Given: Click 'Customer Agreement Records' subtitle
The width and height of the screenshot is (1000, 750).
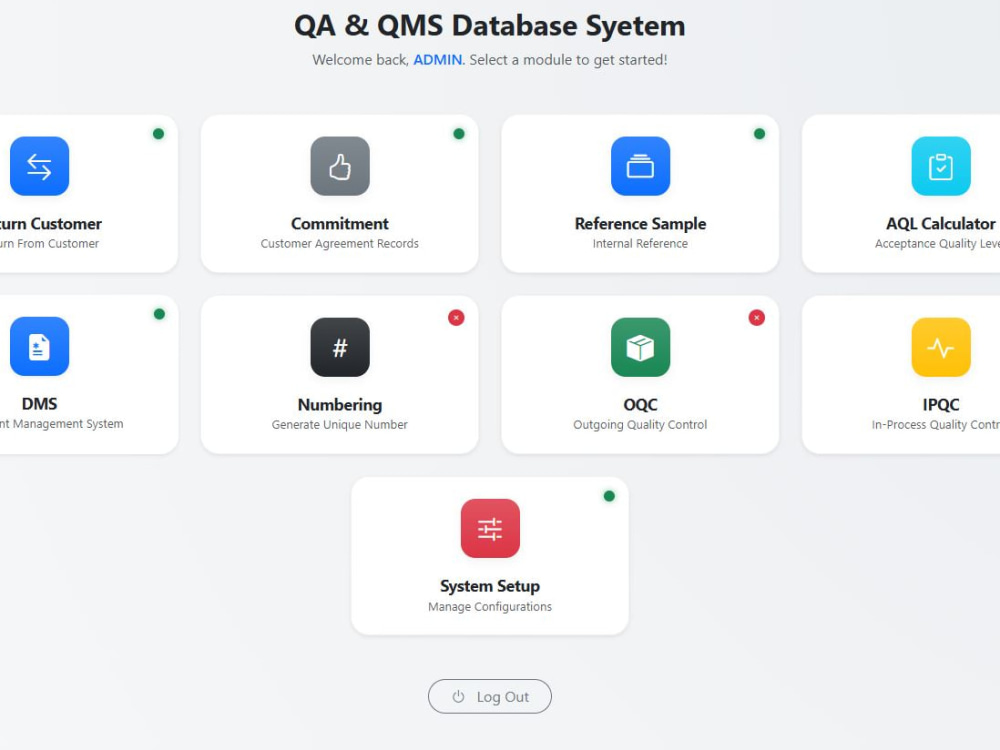Looking at the screenshot, I should pos(339,244).
